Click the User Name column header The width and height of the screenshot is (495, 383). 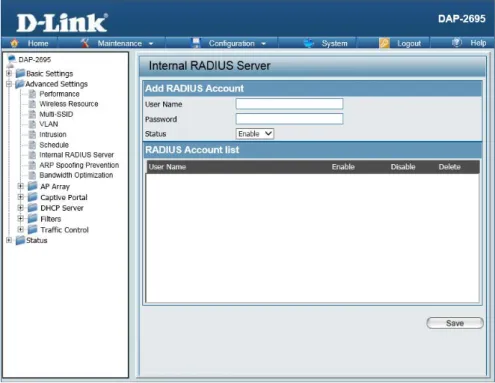pyautogui.click(x=167, y=167)
